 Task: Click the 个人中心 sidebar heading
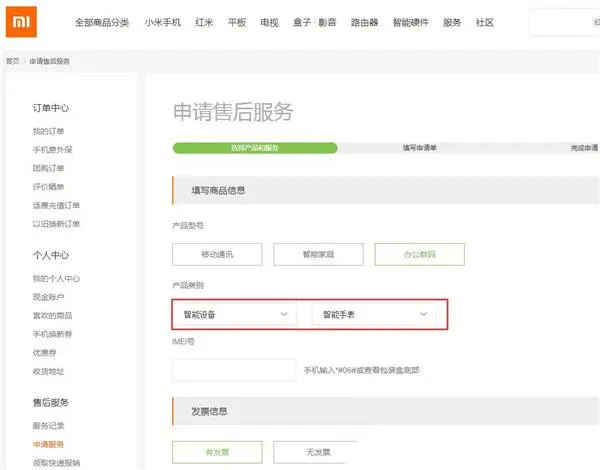[x=51, y=255]
